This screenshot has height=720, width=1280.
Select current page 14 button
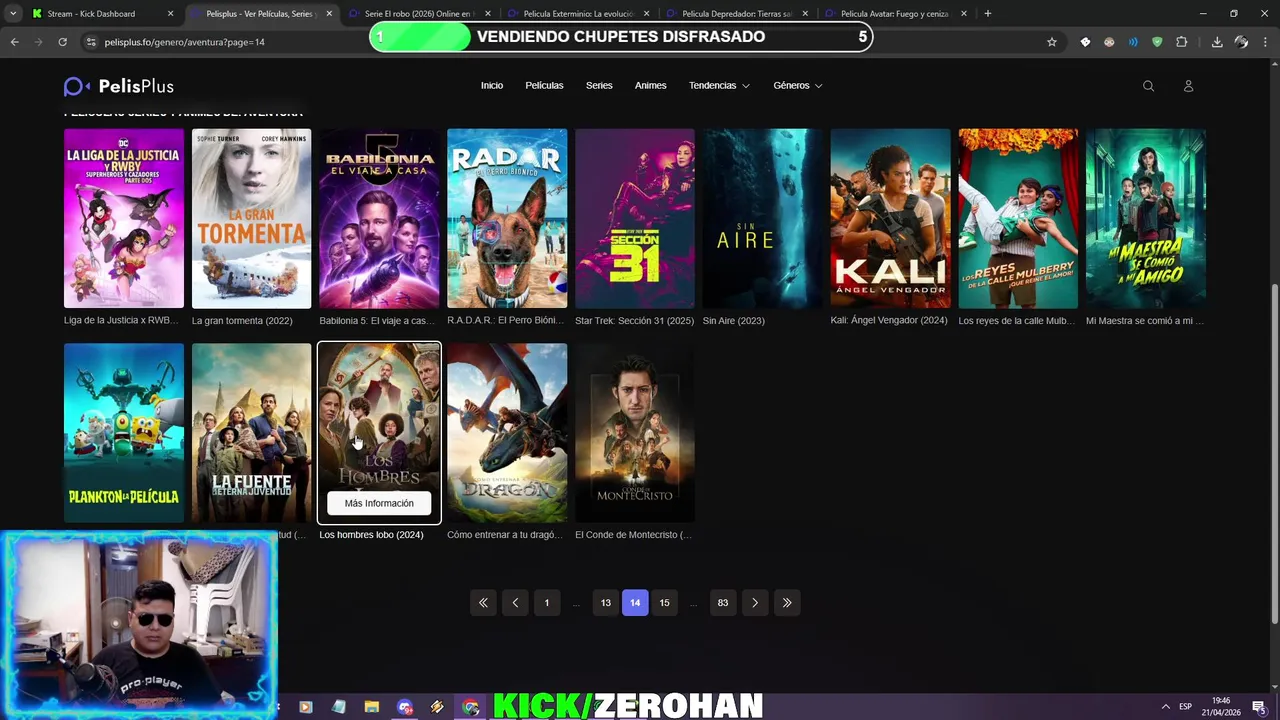pos(635,602)
